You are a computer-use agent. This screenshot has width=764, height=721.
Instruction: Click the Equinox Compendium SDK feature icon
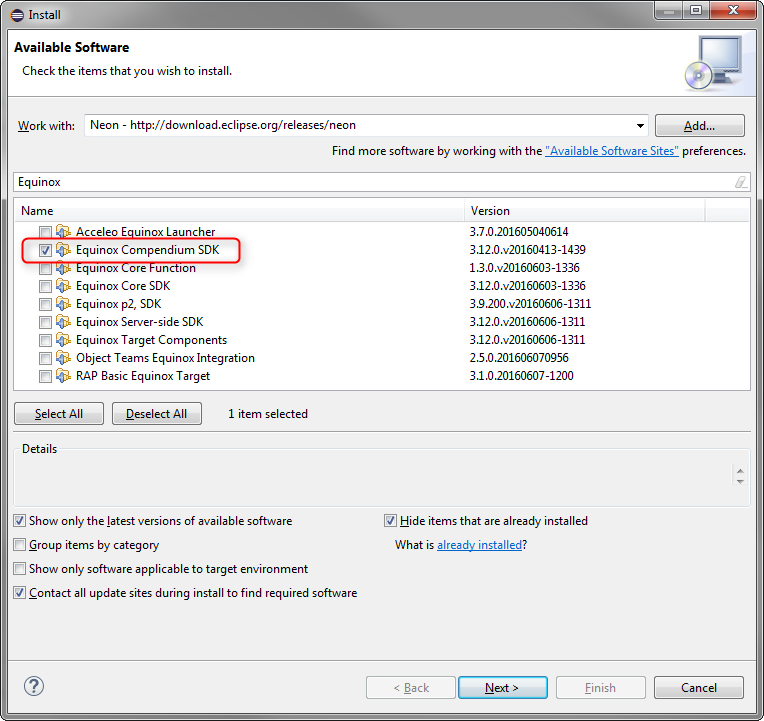tap(63, 249)
